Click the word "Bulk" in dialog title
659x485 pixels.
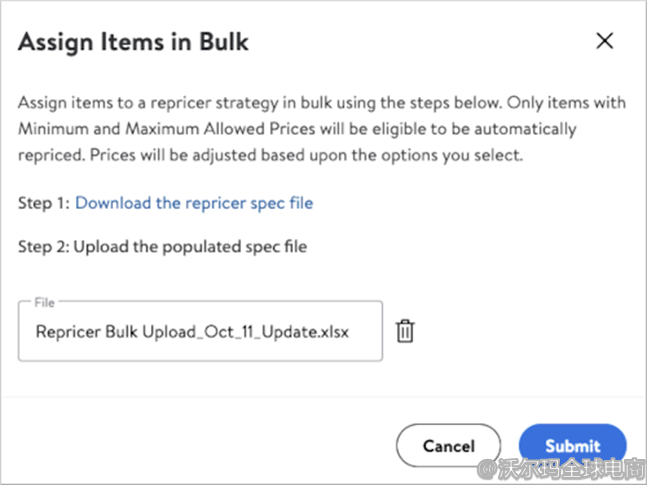coord(222,42)
